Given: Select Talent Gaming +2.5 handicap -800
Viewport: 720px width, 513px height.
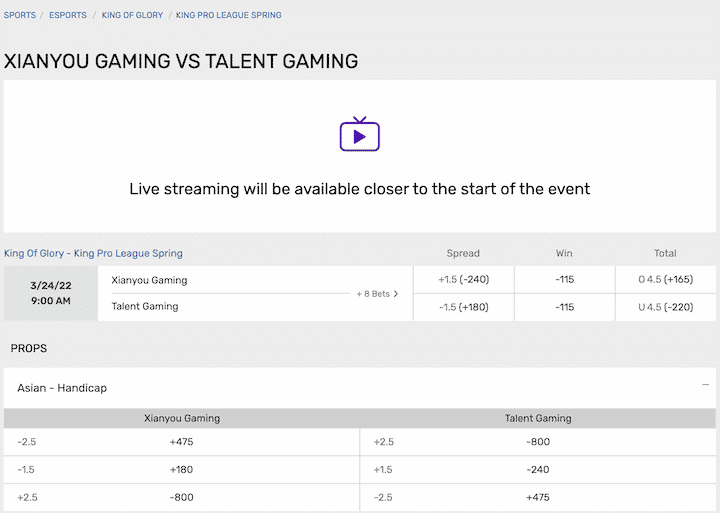Looking at the screenshot, I should [538, 442].
